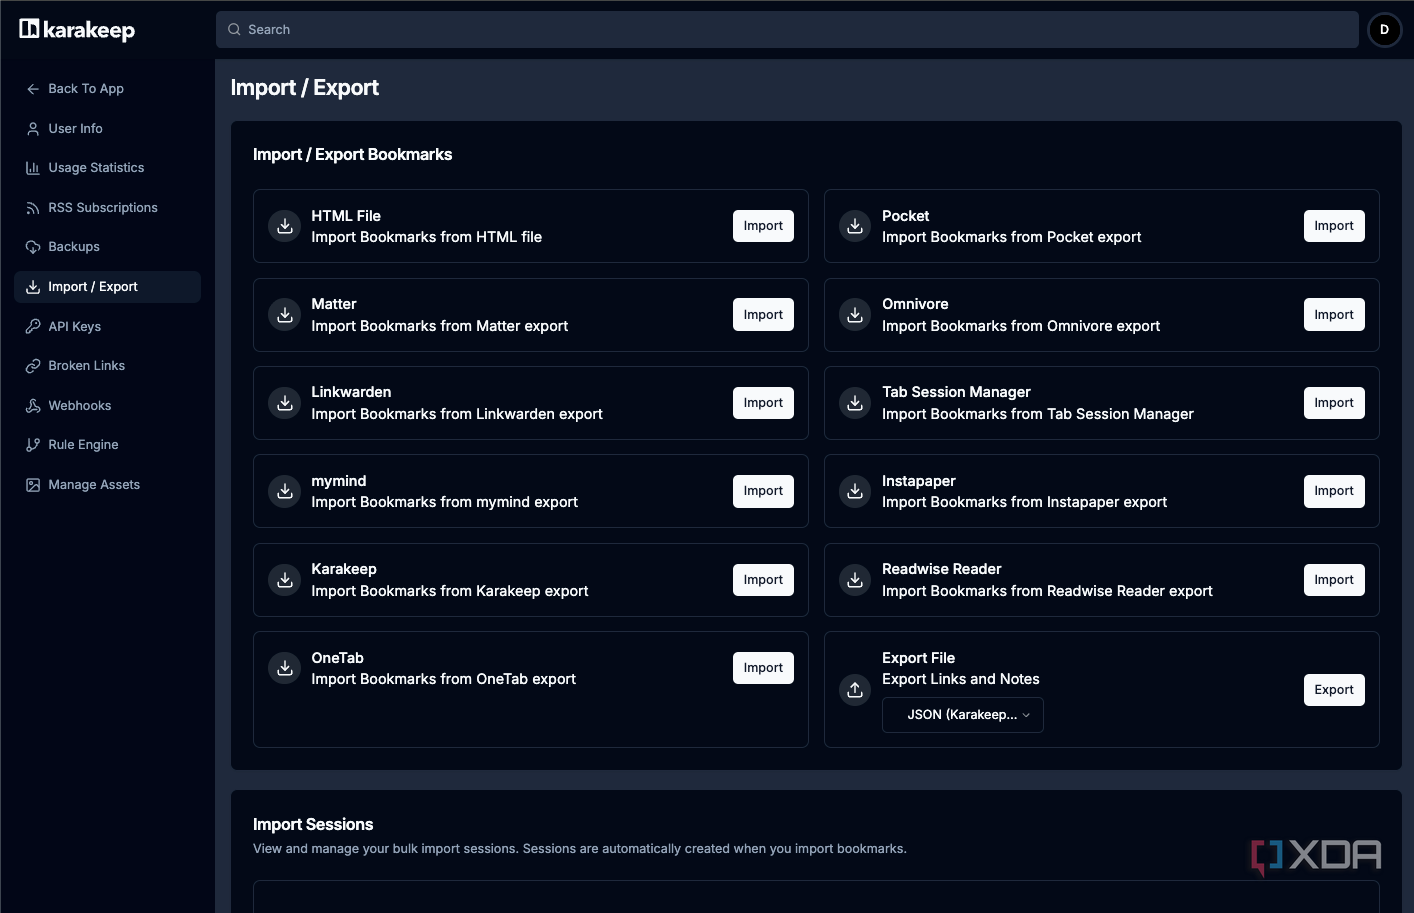This screenshot has height=913, width=1414.
Task: Click the HTML File download icon
Action: pos(285,226)
